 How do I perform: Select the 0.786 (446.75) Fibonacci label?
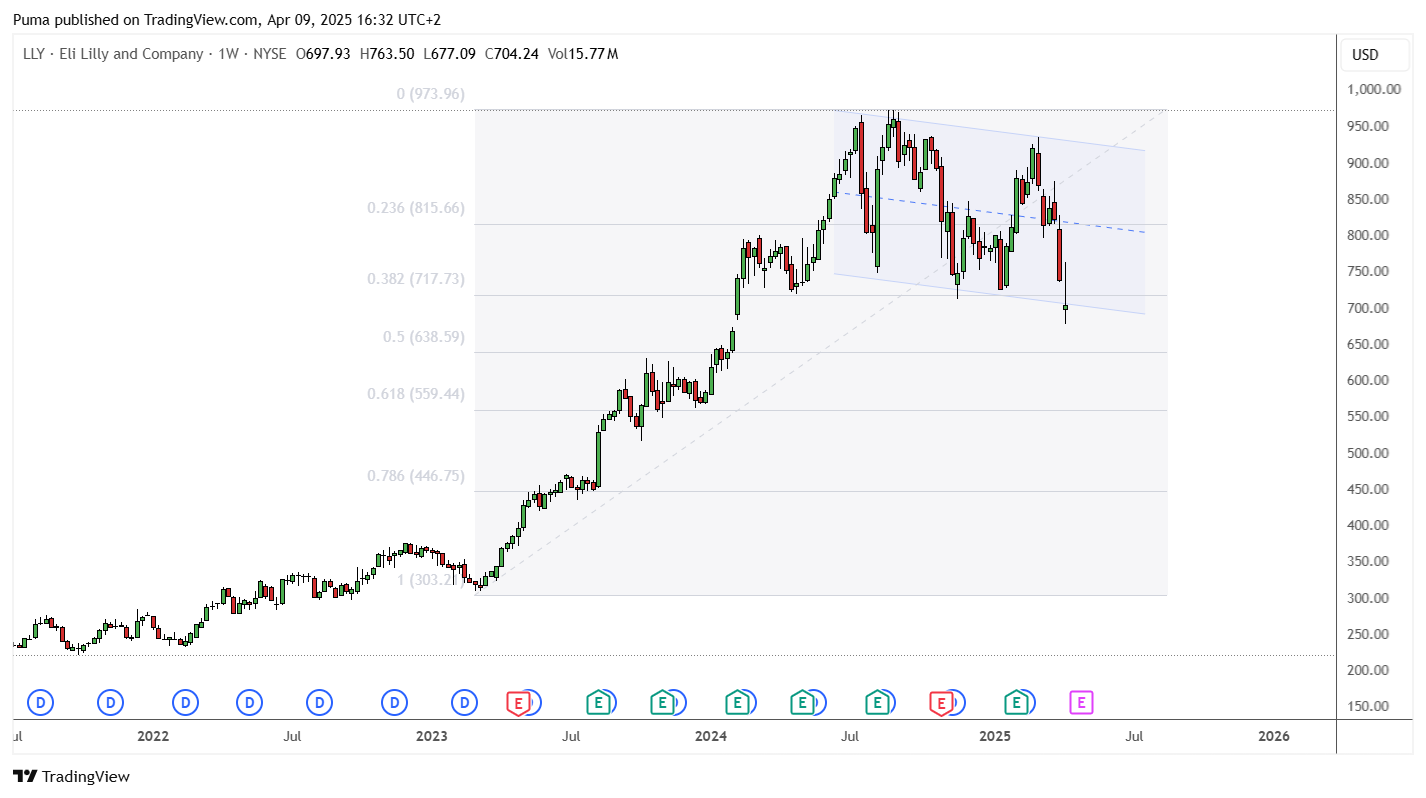pyautogui.click(x=416, y=476)
